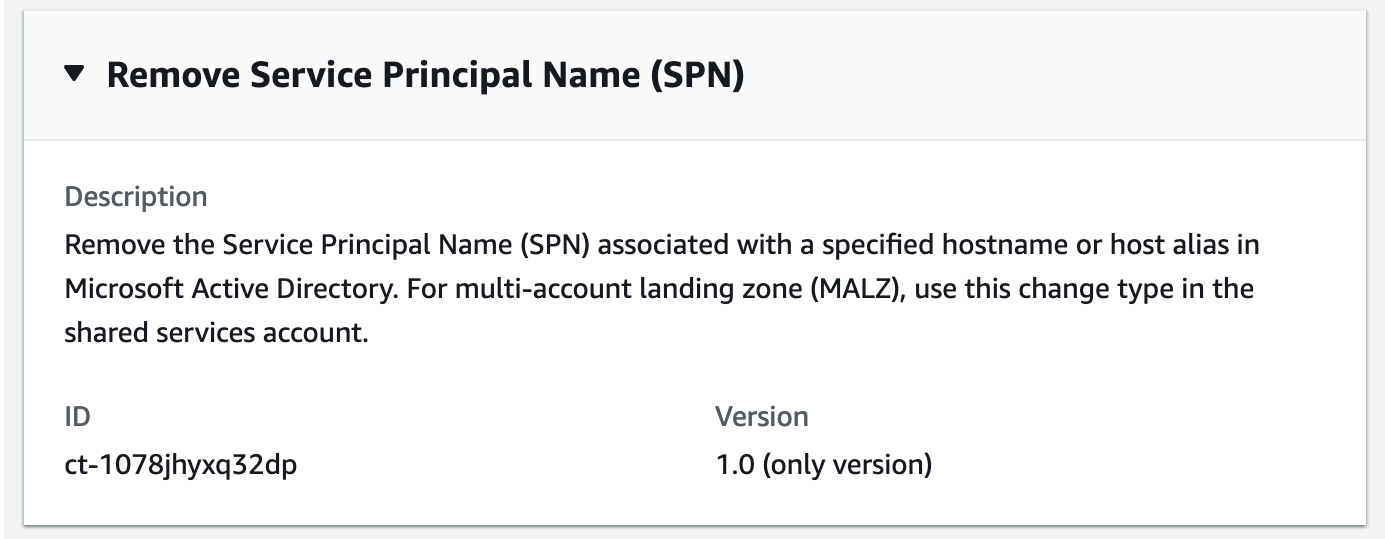Click the word Remove starting the description
1385x539 pixels.
click(x=108, y=245)
